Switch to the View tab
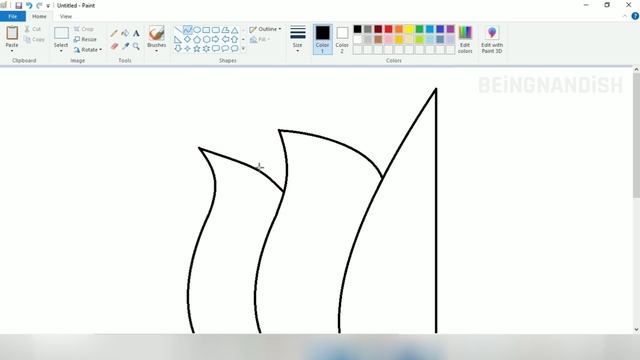 (66, 16)
